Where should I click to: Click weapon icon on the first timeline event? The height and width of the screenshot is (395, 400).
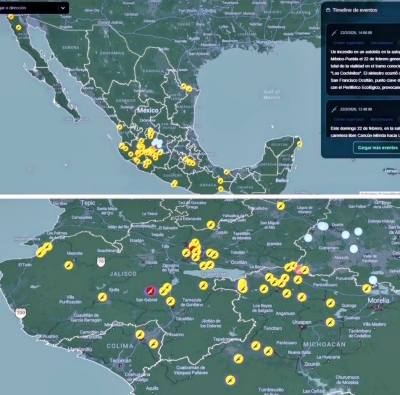334,33
